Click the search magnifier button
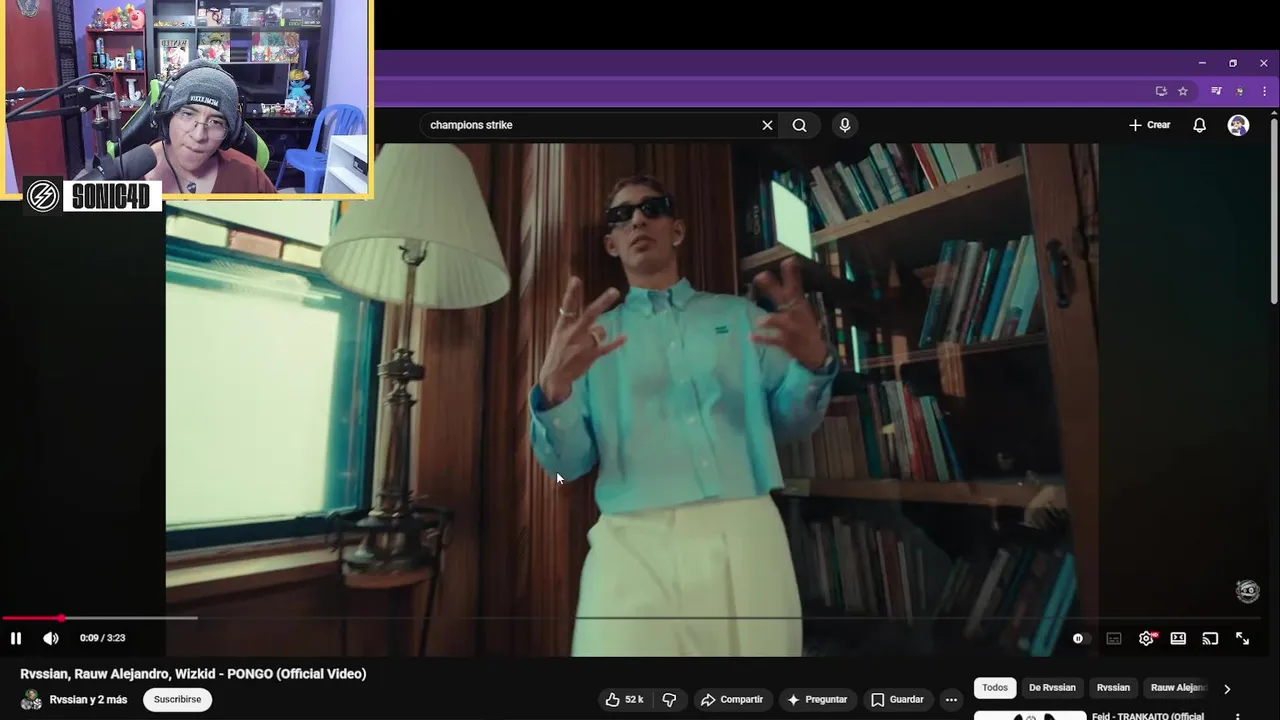The image size is (1280, 720). (x=800, y=125)
